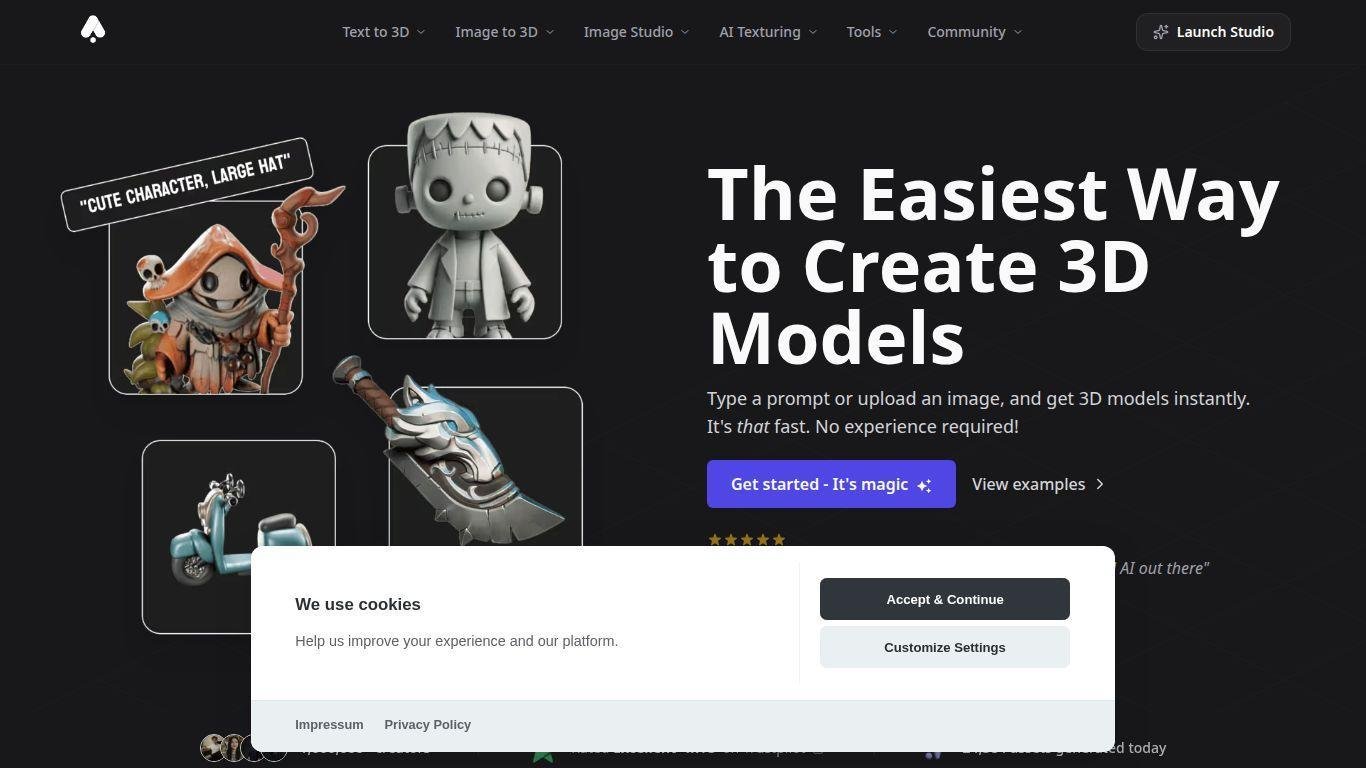Image resolution: width=1366 pixels, height=768 pixels.
Task: Click the sparkle icon in Launch Studio
Action: [x=1160, y=32]
